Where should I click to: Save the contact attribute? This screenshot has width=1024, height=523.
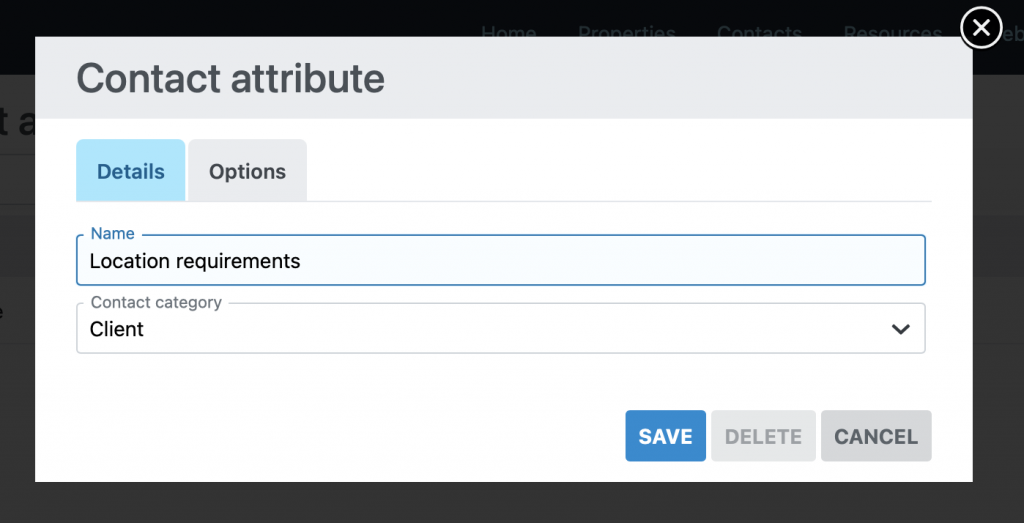click(x=665, y=436)
